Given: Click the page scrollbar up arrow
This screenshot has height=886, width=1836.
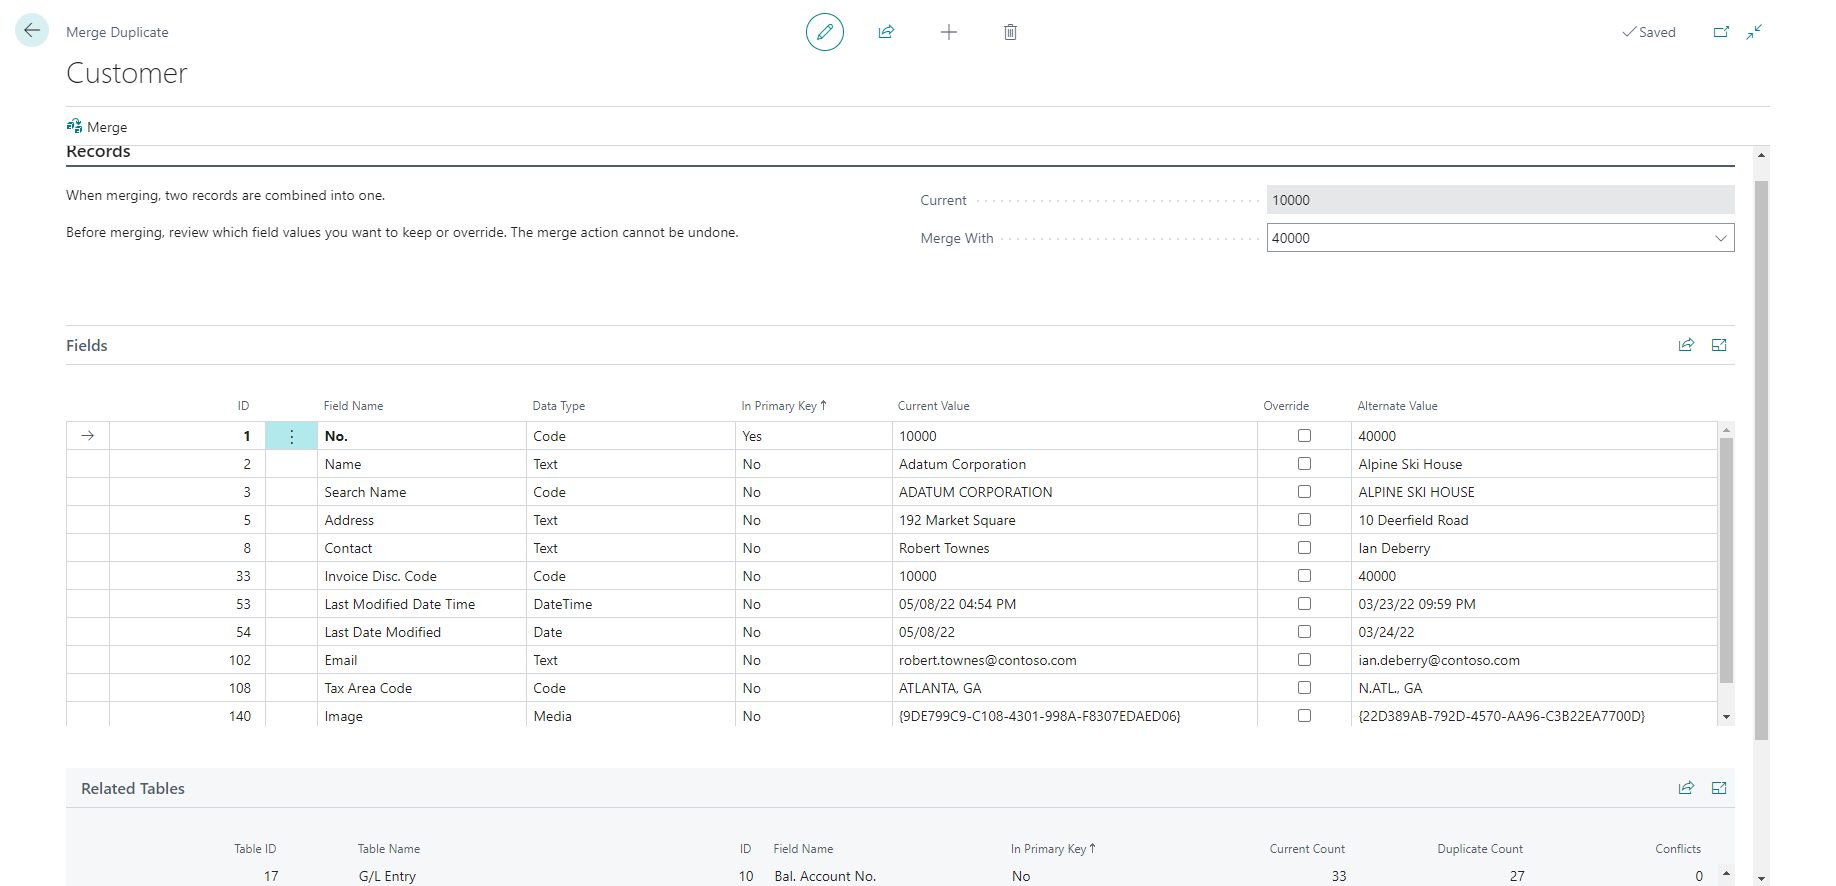Looking at the screenshot, I should pyautogui.click(x=1761, y=155).
